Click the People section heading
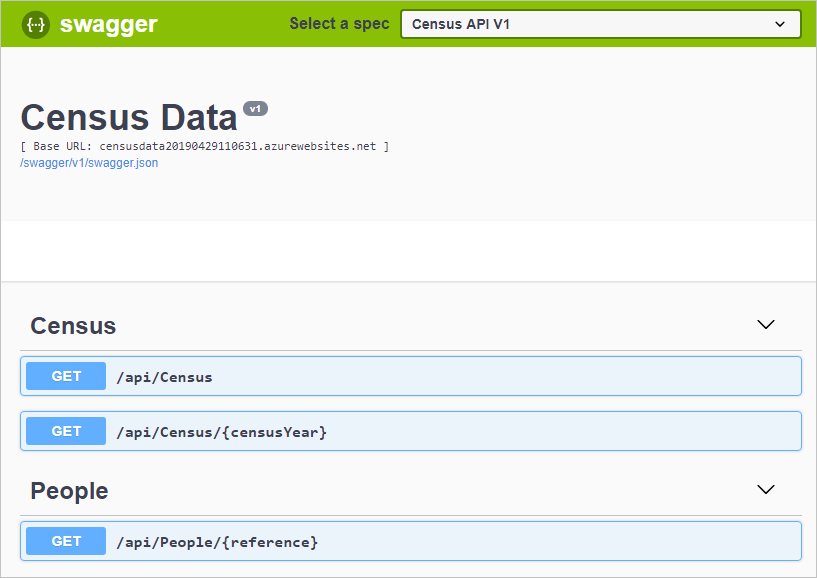Viewport: 817px width, 578px height. 69,491
